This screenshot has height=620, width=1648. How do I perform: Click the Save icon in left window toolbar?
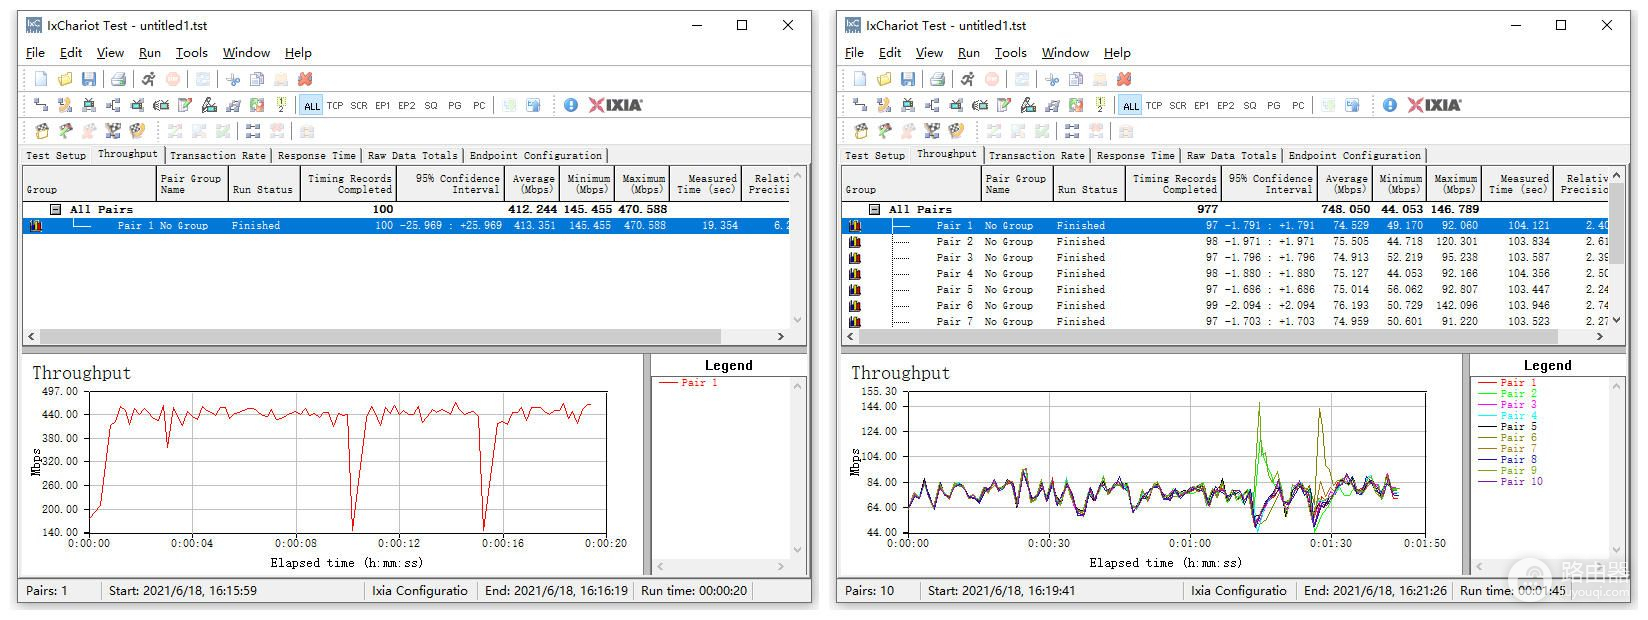click(x=89, y=79)
